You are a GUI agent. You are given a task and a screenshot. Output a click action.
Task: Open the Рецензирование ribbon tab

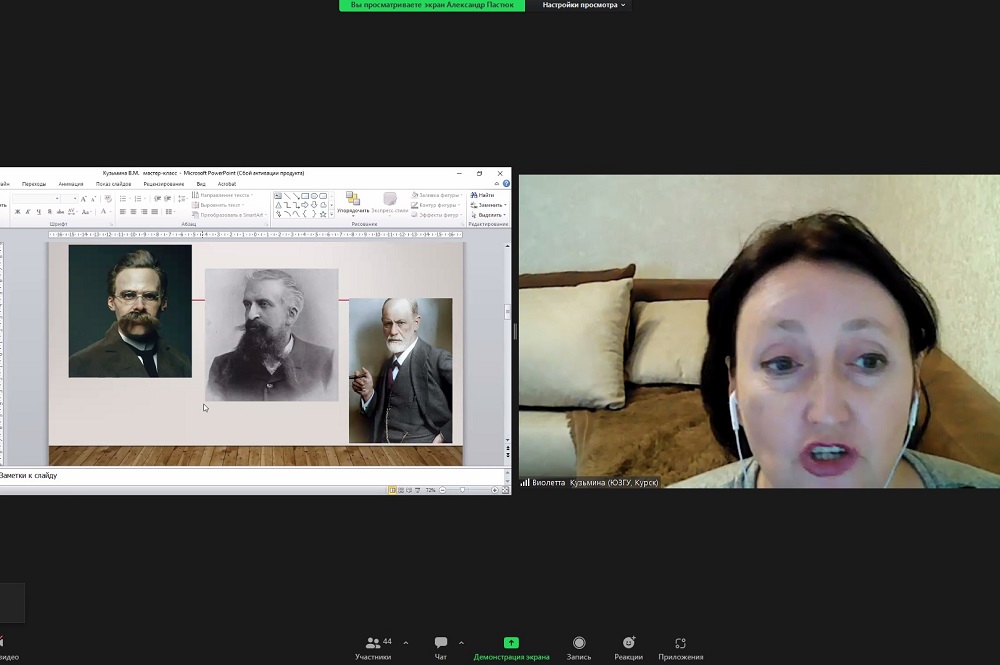pos(164,184)
